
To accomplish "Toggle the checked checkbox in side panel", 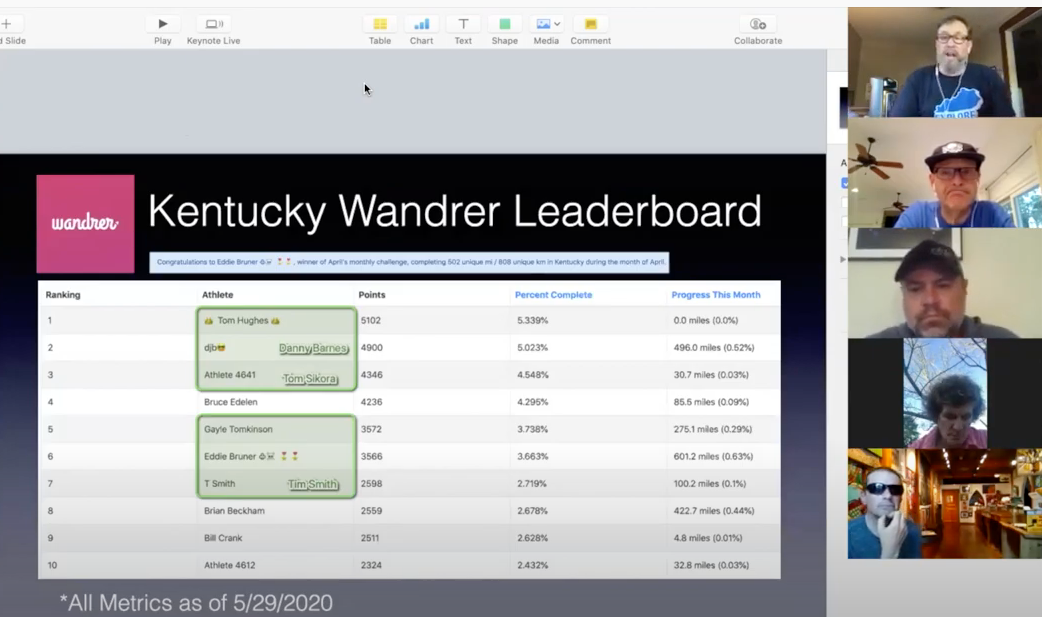I will [845, 183].
